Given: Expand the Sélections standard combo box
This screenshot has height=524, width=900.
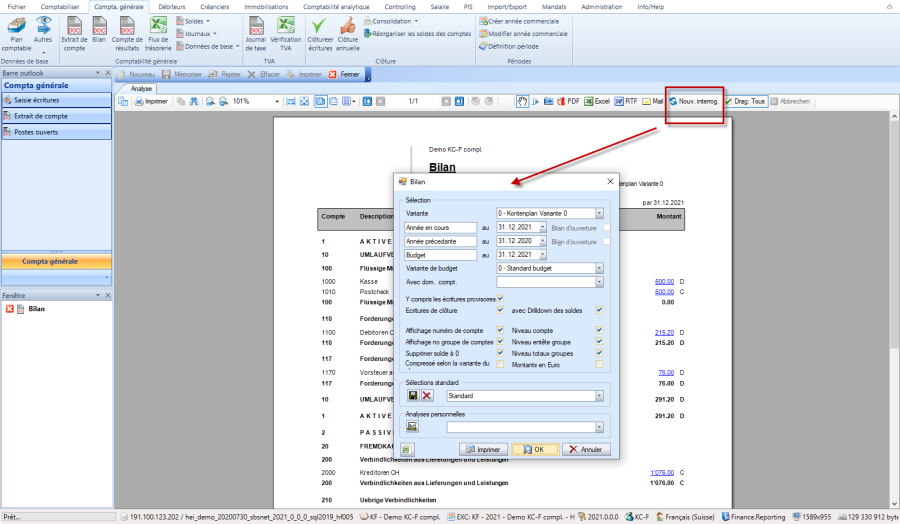Looking at the screenshot, I should (x=599, y=395).
